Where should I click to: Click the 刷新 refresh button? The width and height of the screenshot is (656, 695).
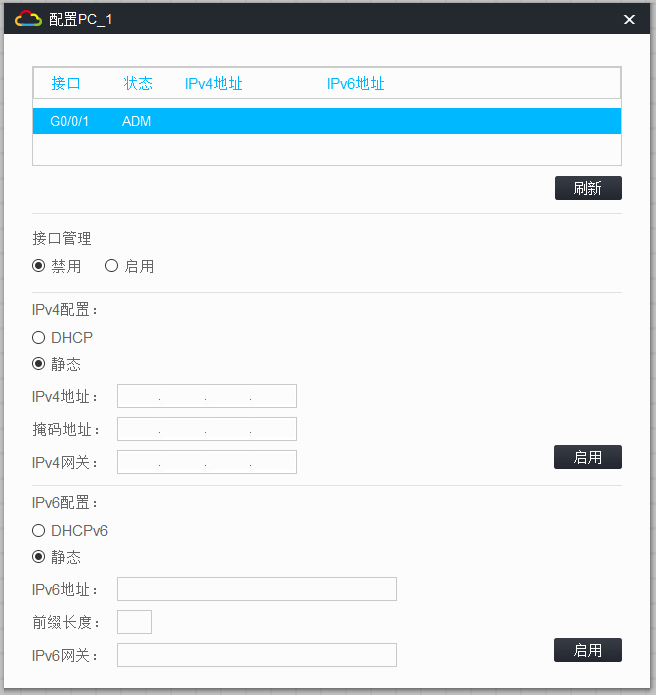(x=588, y=188)
